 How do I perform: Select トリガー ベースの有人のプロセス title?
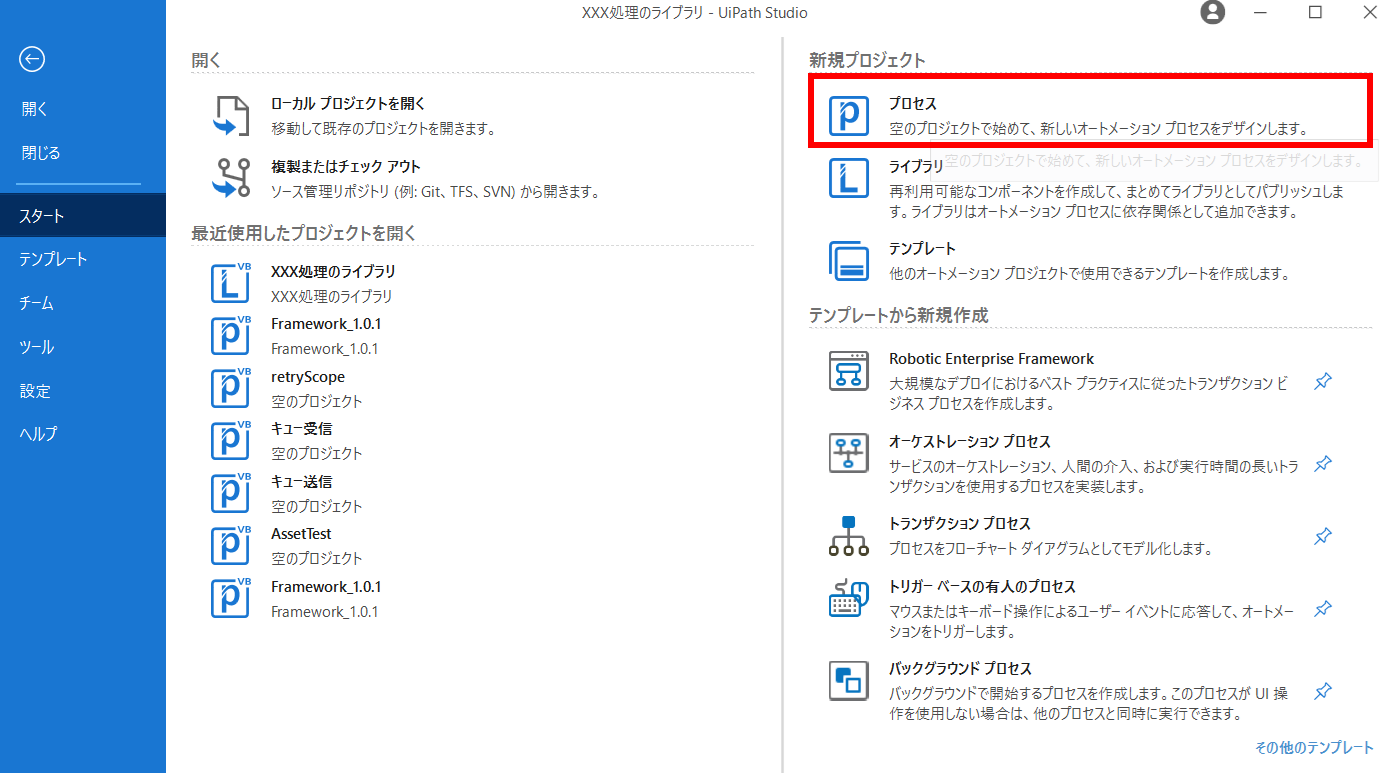tap(982, 587)
